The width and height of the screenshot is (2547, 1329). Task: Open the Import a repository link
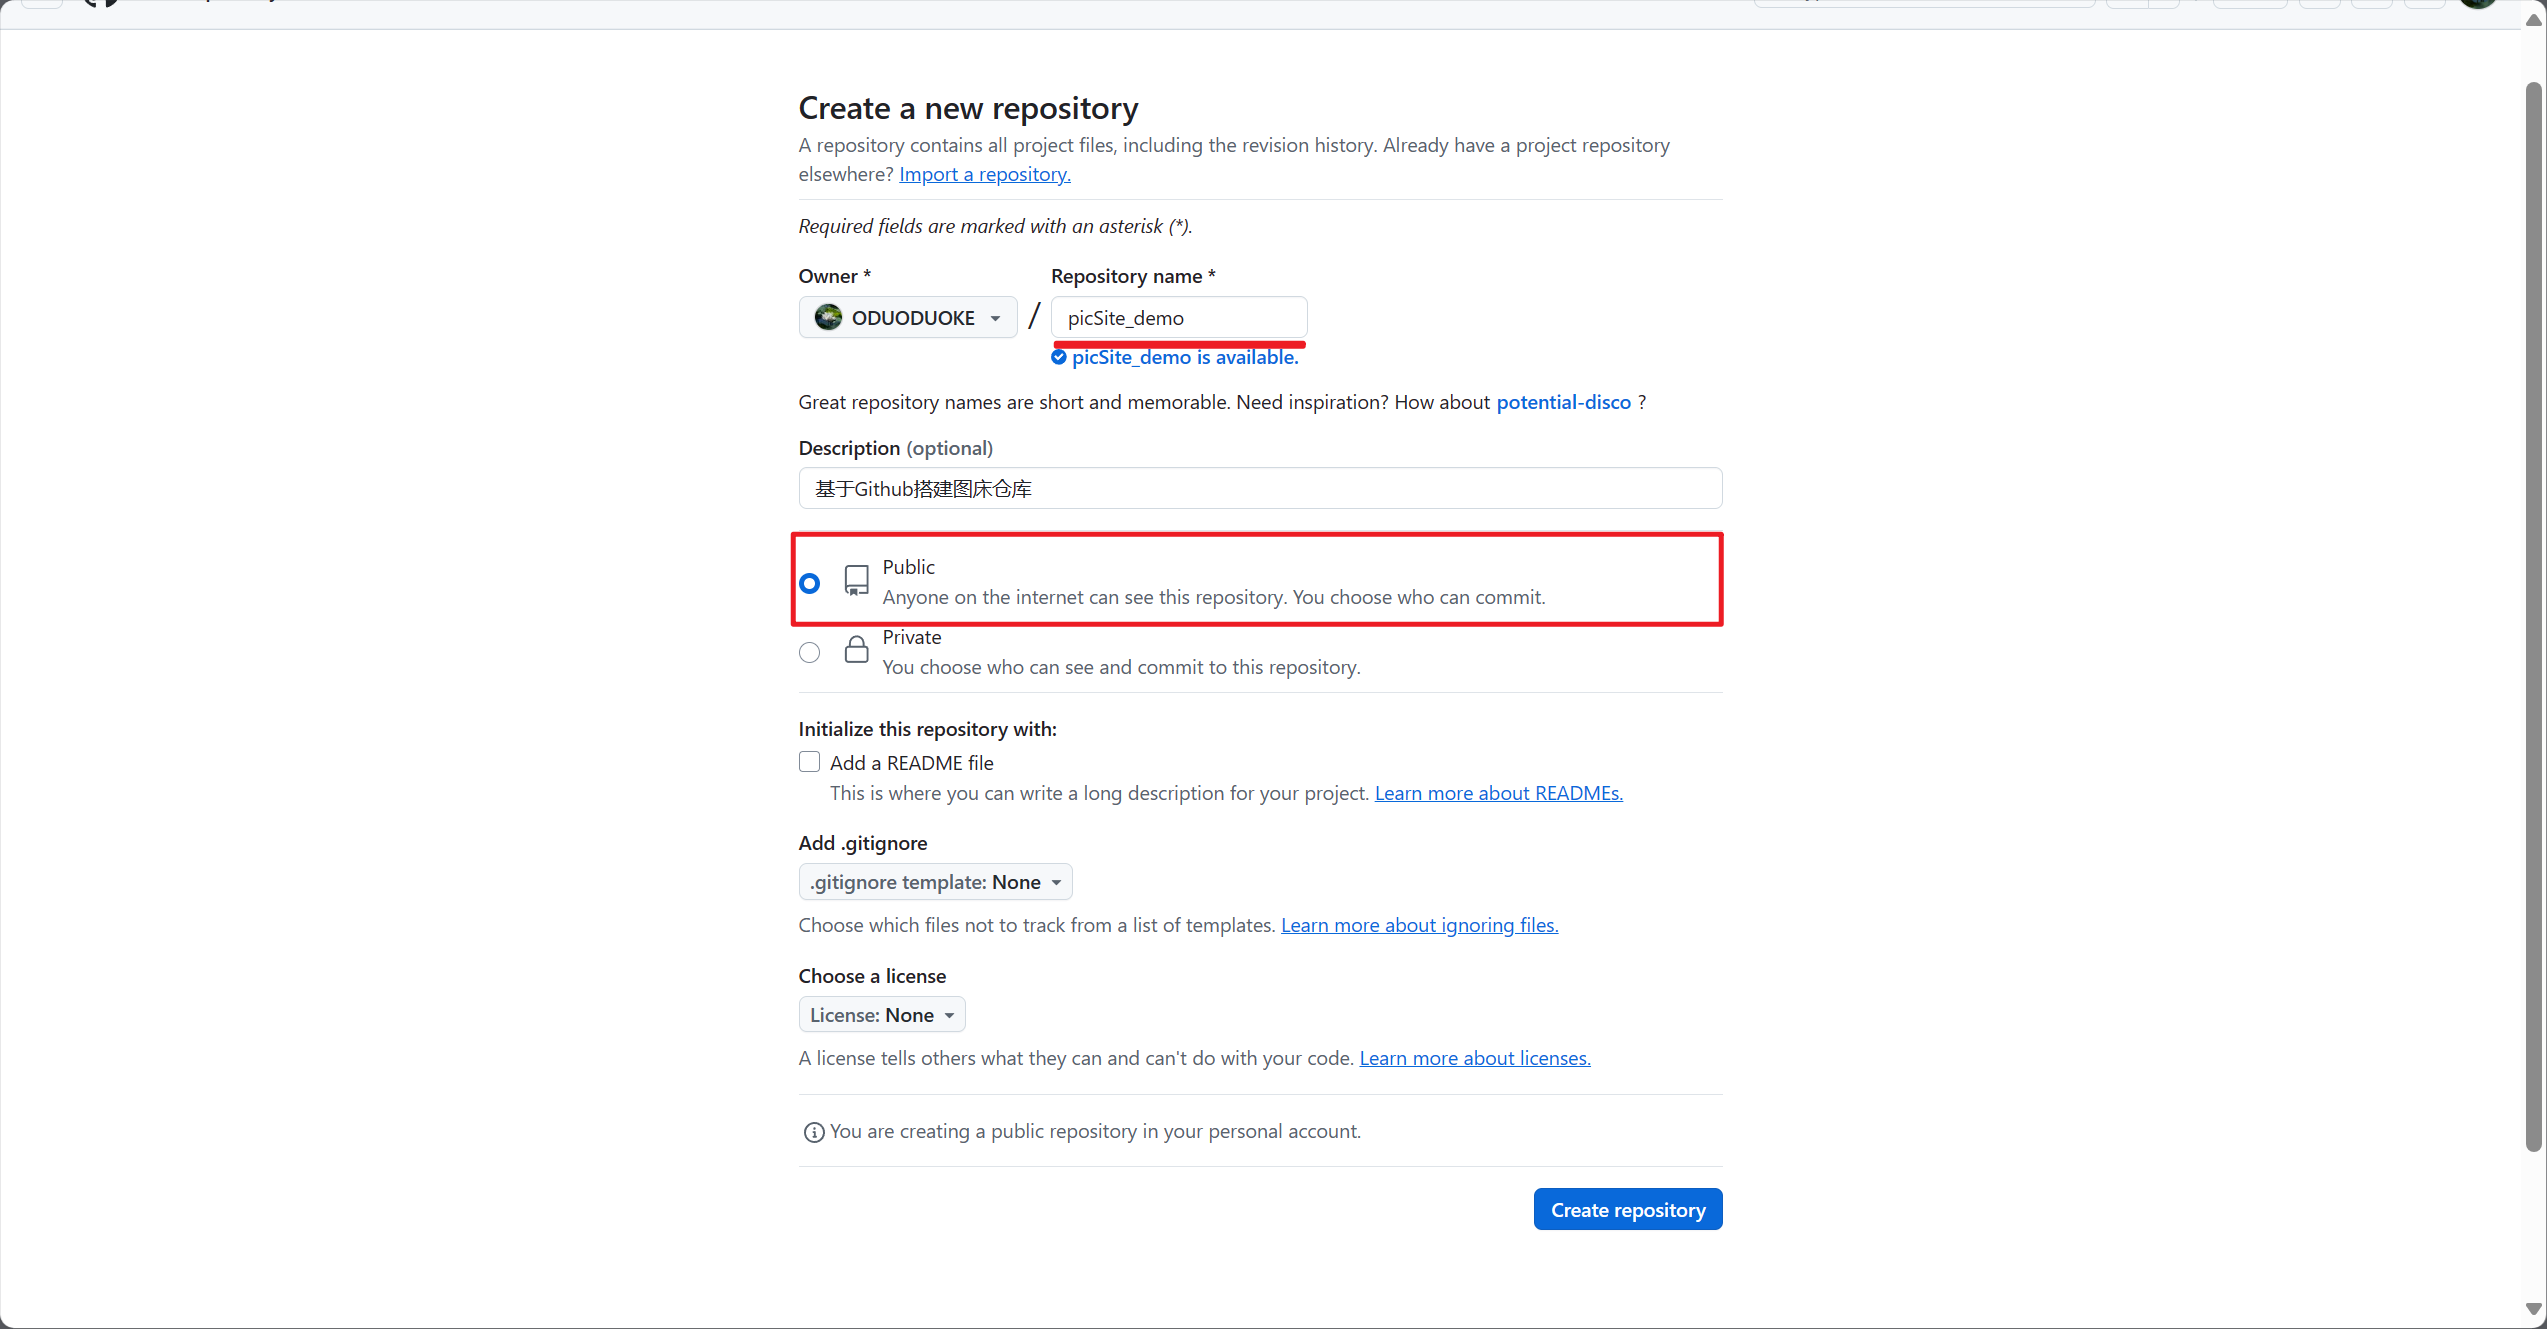point(985,174)
